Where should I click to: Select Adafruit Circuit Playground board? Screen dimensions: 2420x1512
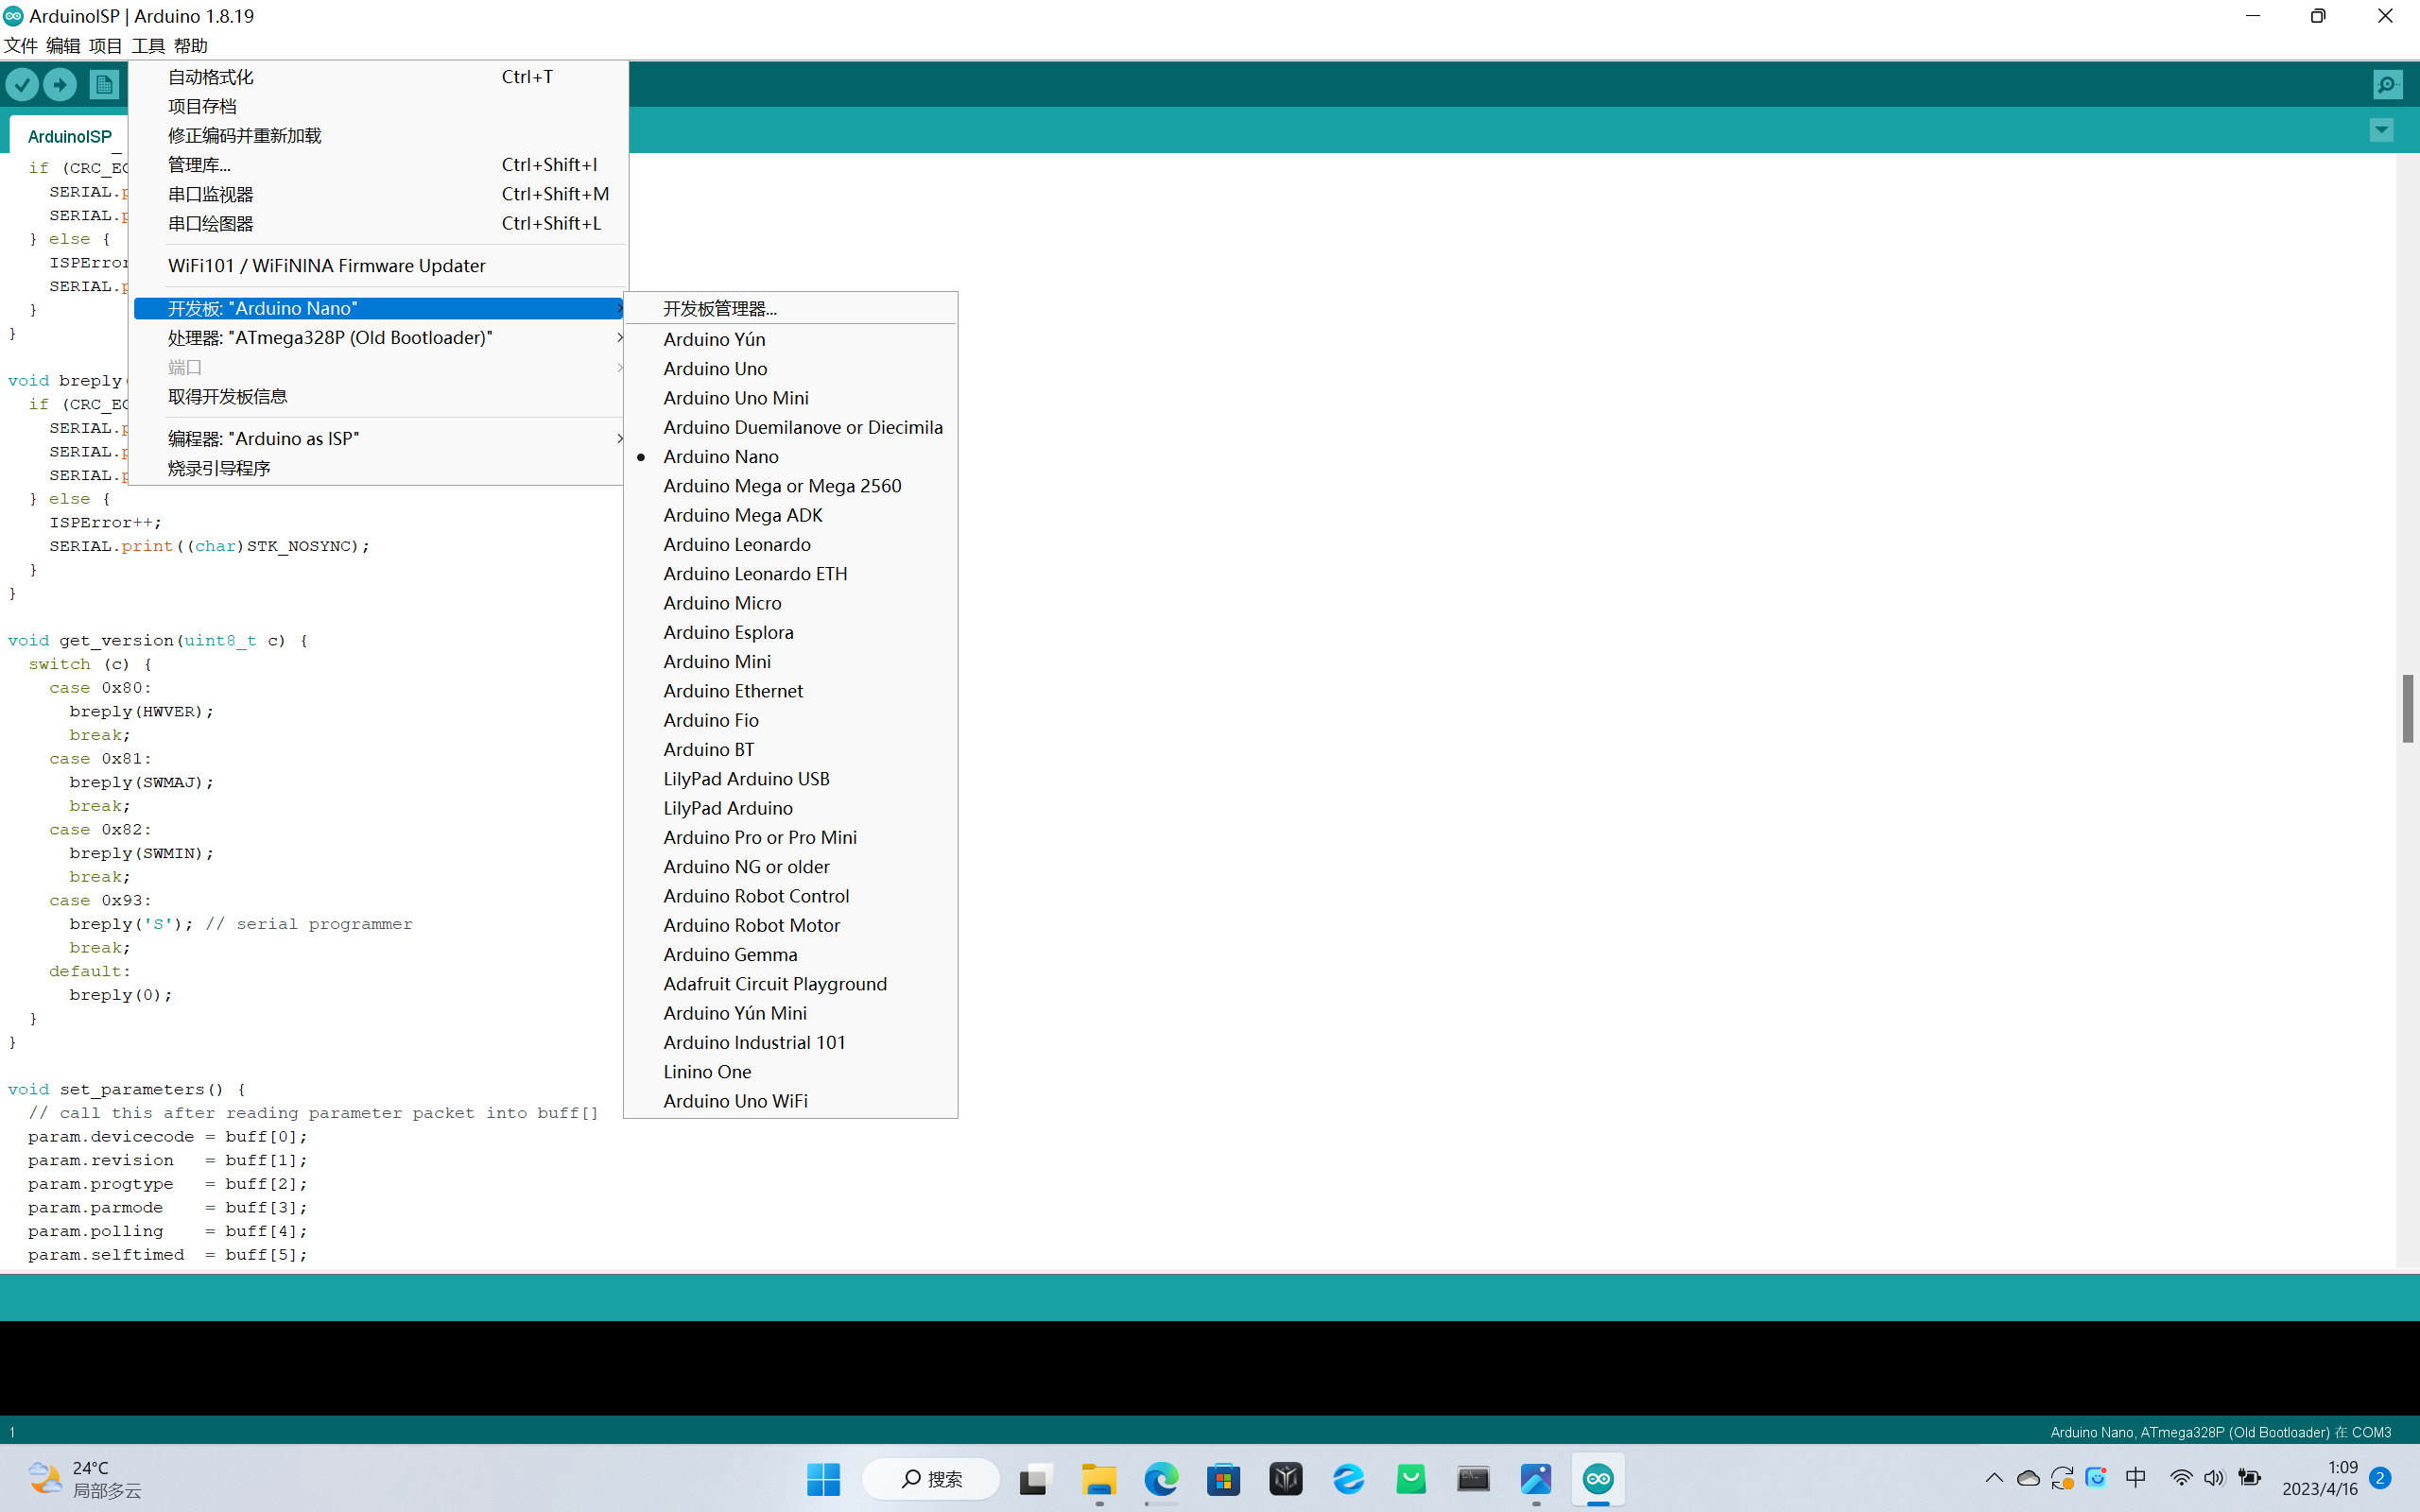pos(790,984)
